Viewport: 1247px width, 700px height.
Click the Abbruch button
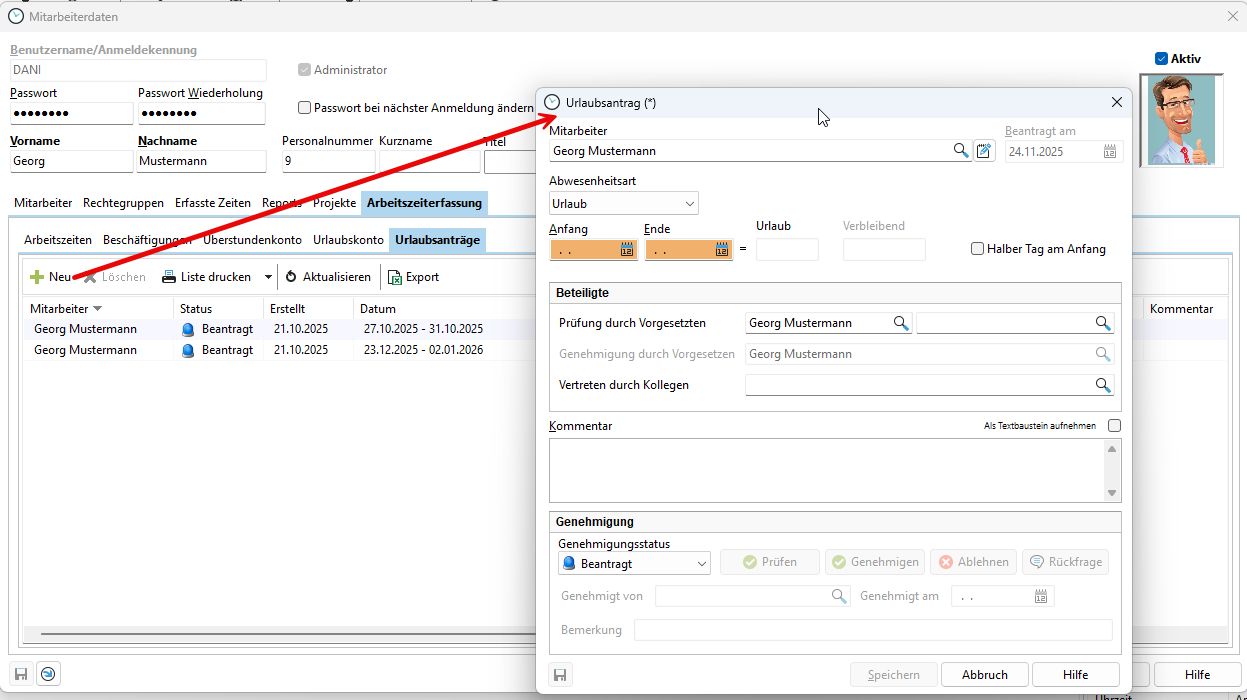tap(984, 675)
